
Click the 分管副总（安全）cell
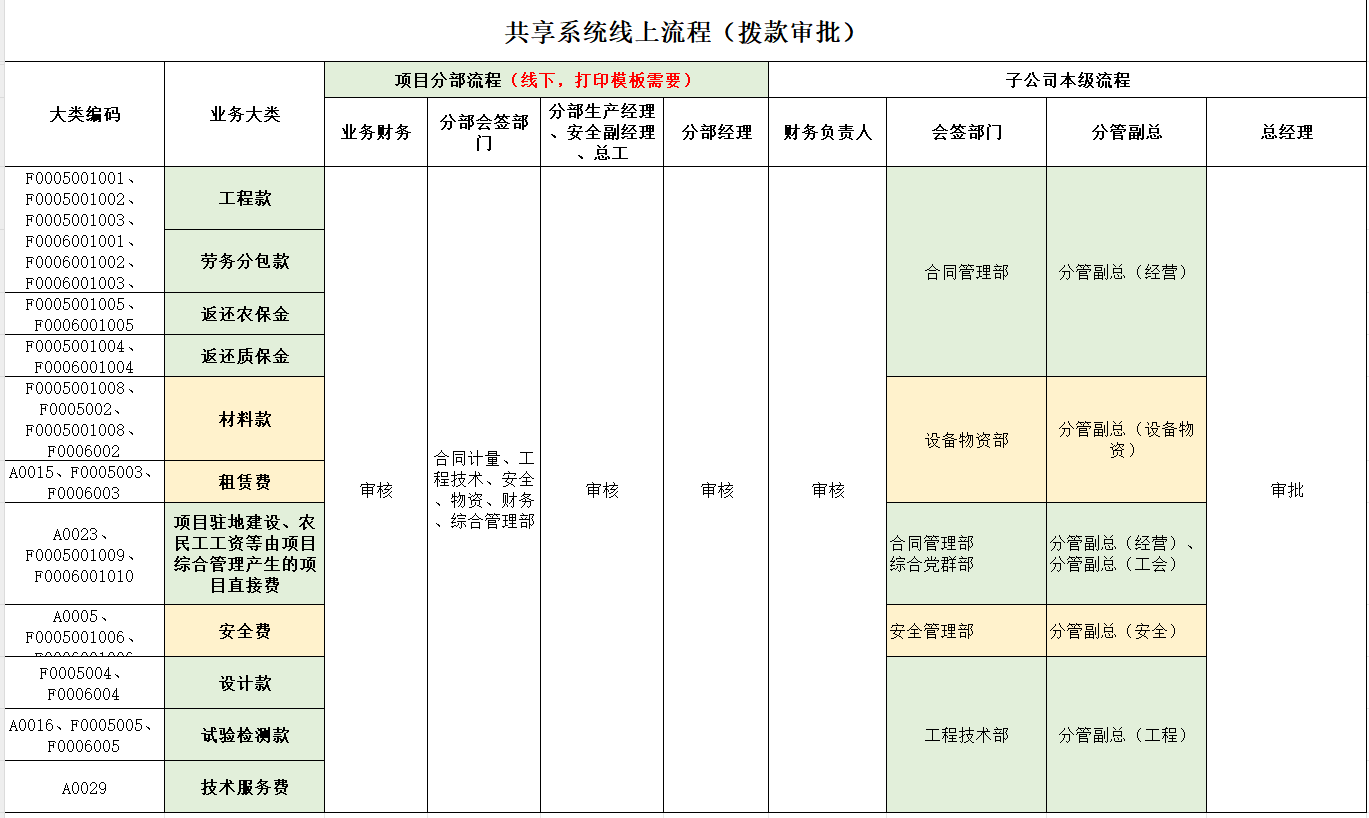point(1126,631)
